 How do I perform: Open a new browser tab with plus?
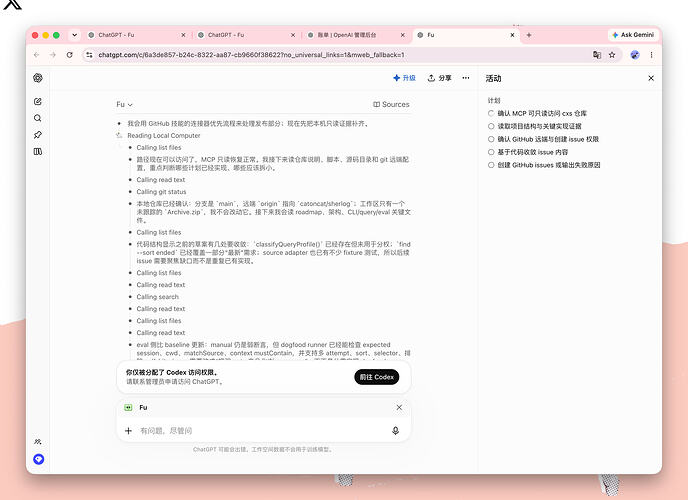[x=529, y=35]
